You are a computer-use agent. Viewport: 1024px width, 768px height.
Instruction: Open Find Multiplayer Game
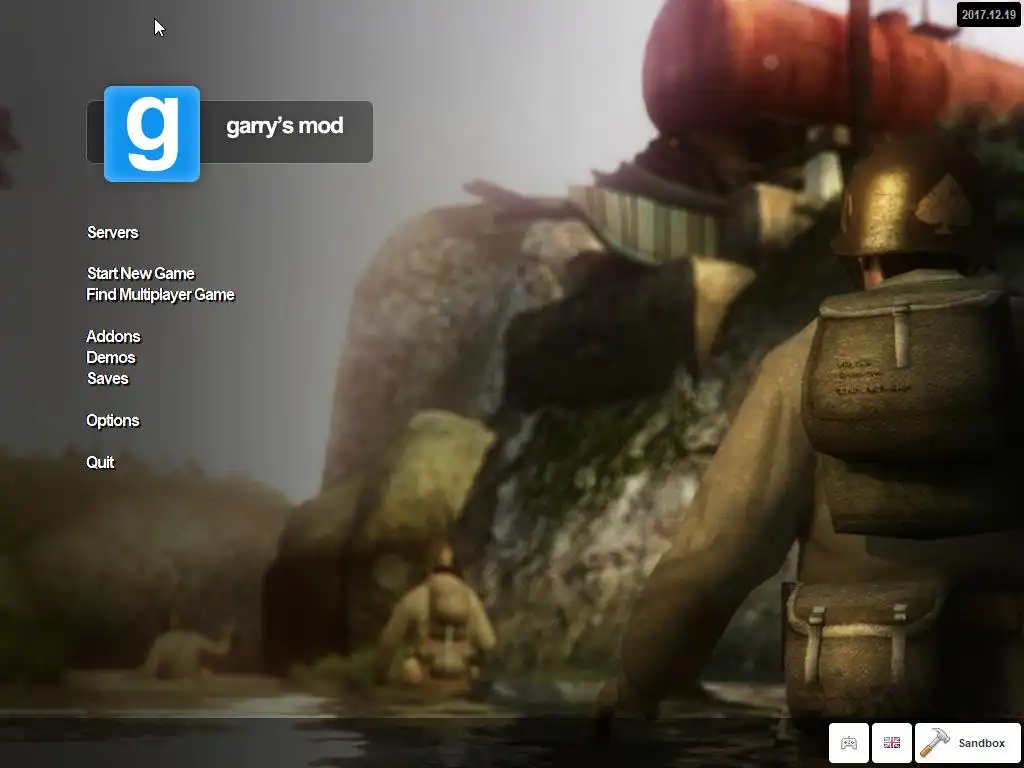(x=160, y=295)
